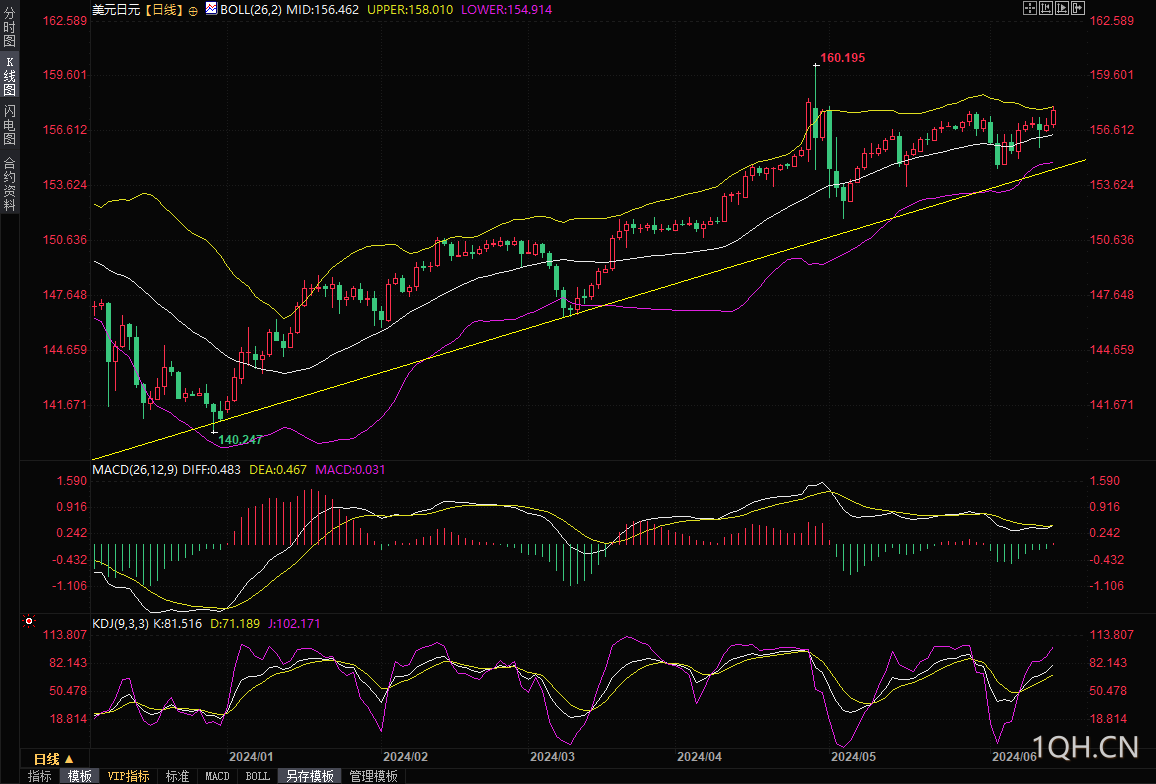Click the MACD(26,12,9) indicator label
The height and width of the screenshot is (784, 1156).
point(135,470)
